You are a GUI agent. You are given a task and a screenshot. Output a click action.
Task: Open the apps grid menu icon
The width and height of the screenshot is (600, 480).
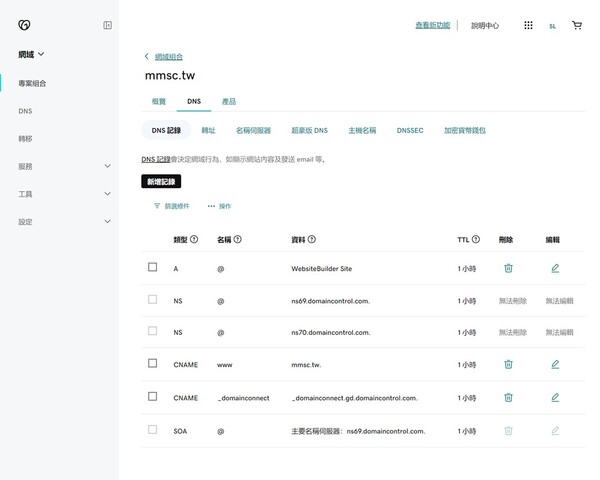click(528, 25)
